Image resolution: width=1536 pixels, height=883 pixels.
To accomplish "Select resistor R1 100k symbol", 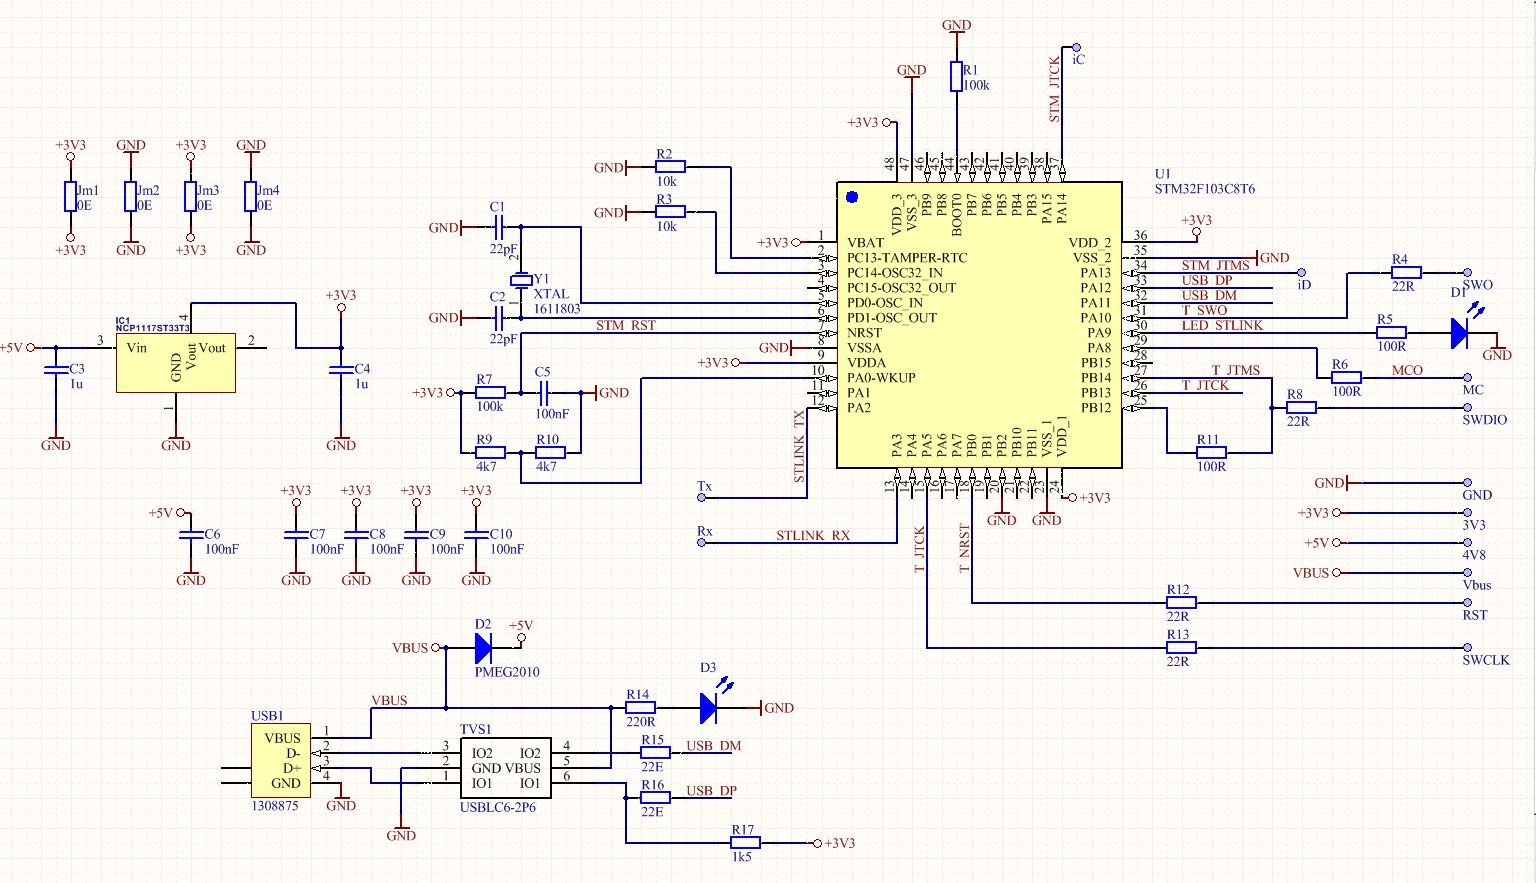I will tap(956, 77).
